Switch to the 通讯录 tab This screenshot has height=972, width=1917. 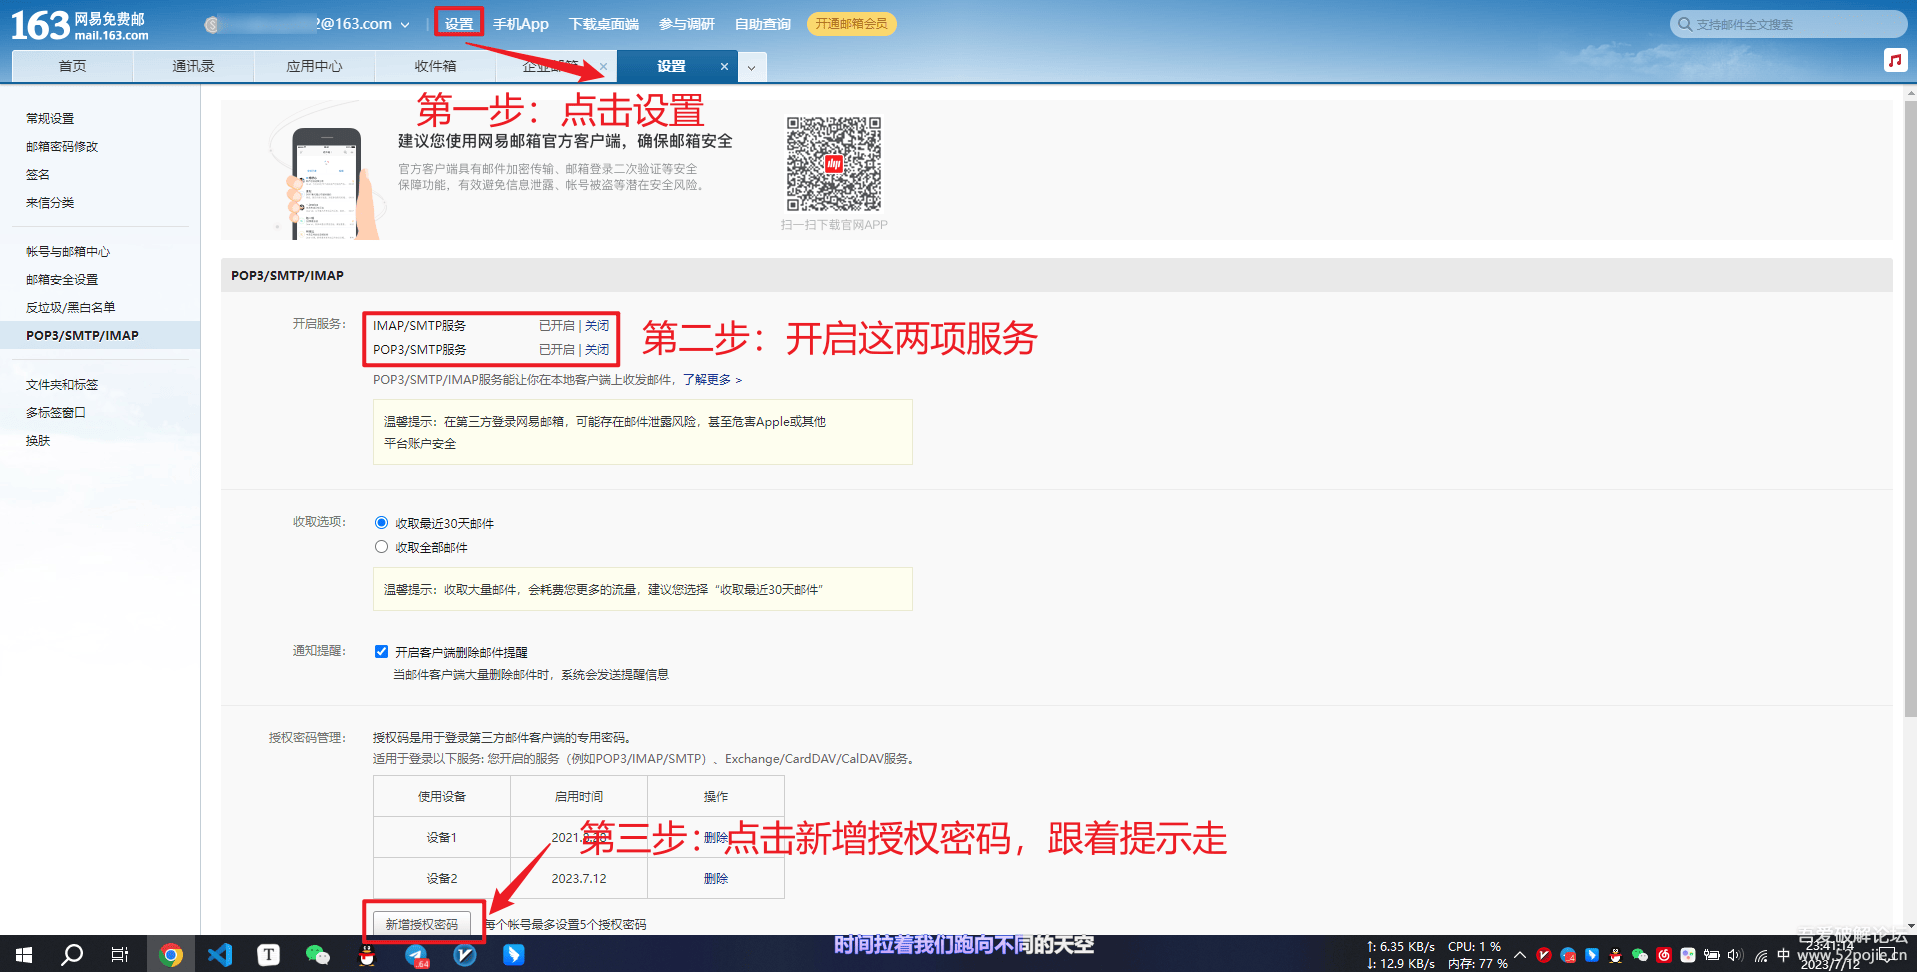pos(193,66)
